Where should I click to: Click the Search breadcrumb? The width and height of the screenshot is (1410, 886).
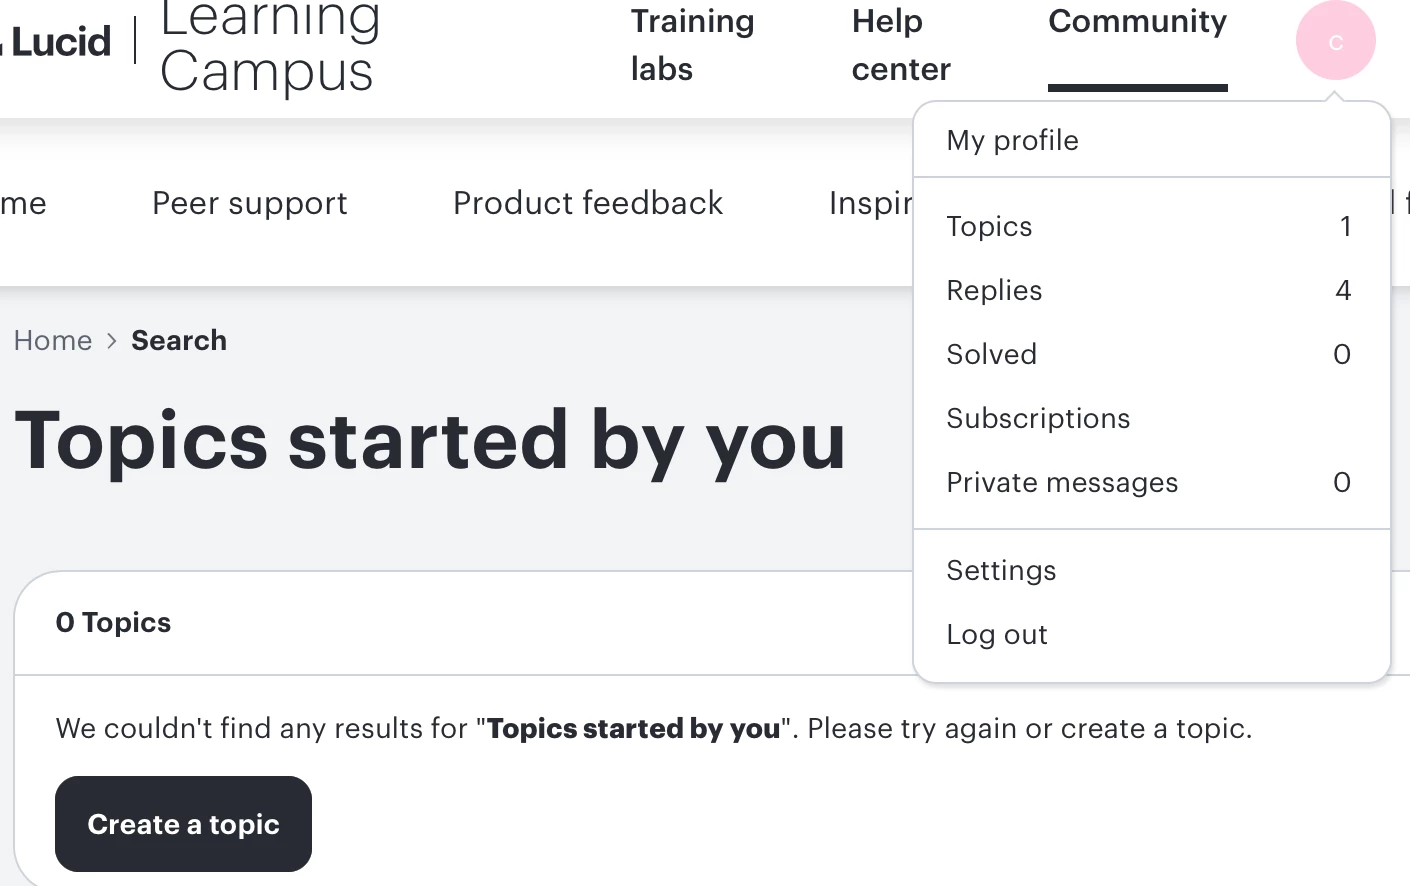[x=179, y=340]
